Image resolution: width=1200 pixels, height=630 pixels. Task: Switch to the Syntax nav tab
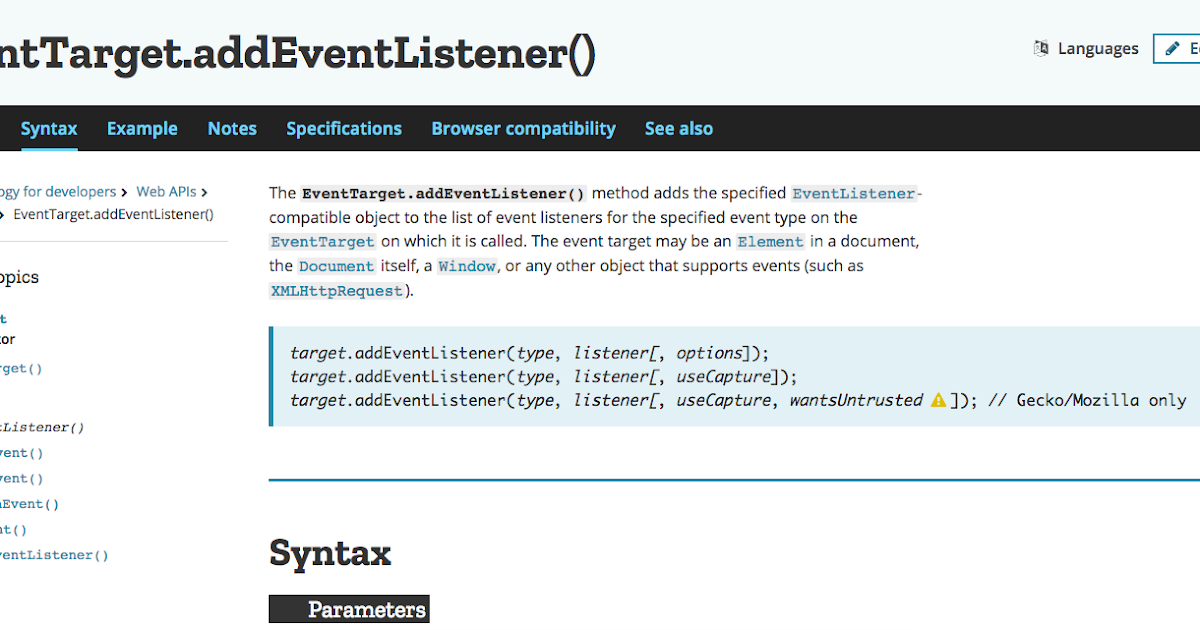point(48,128)
